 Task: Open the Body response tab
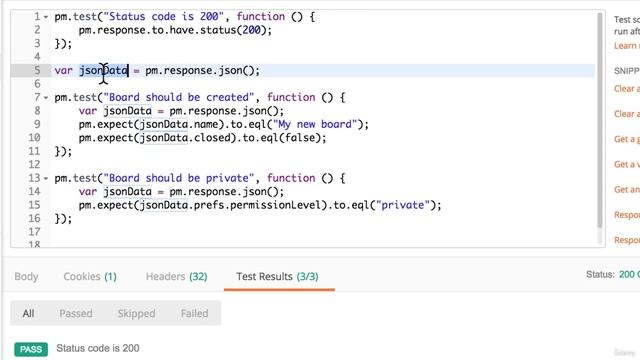(26, 276)
